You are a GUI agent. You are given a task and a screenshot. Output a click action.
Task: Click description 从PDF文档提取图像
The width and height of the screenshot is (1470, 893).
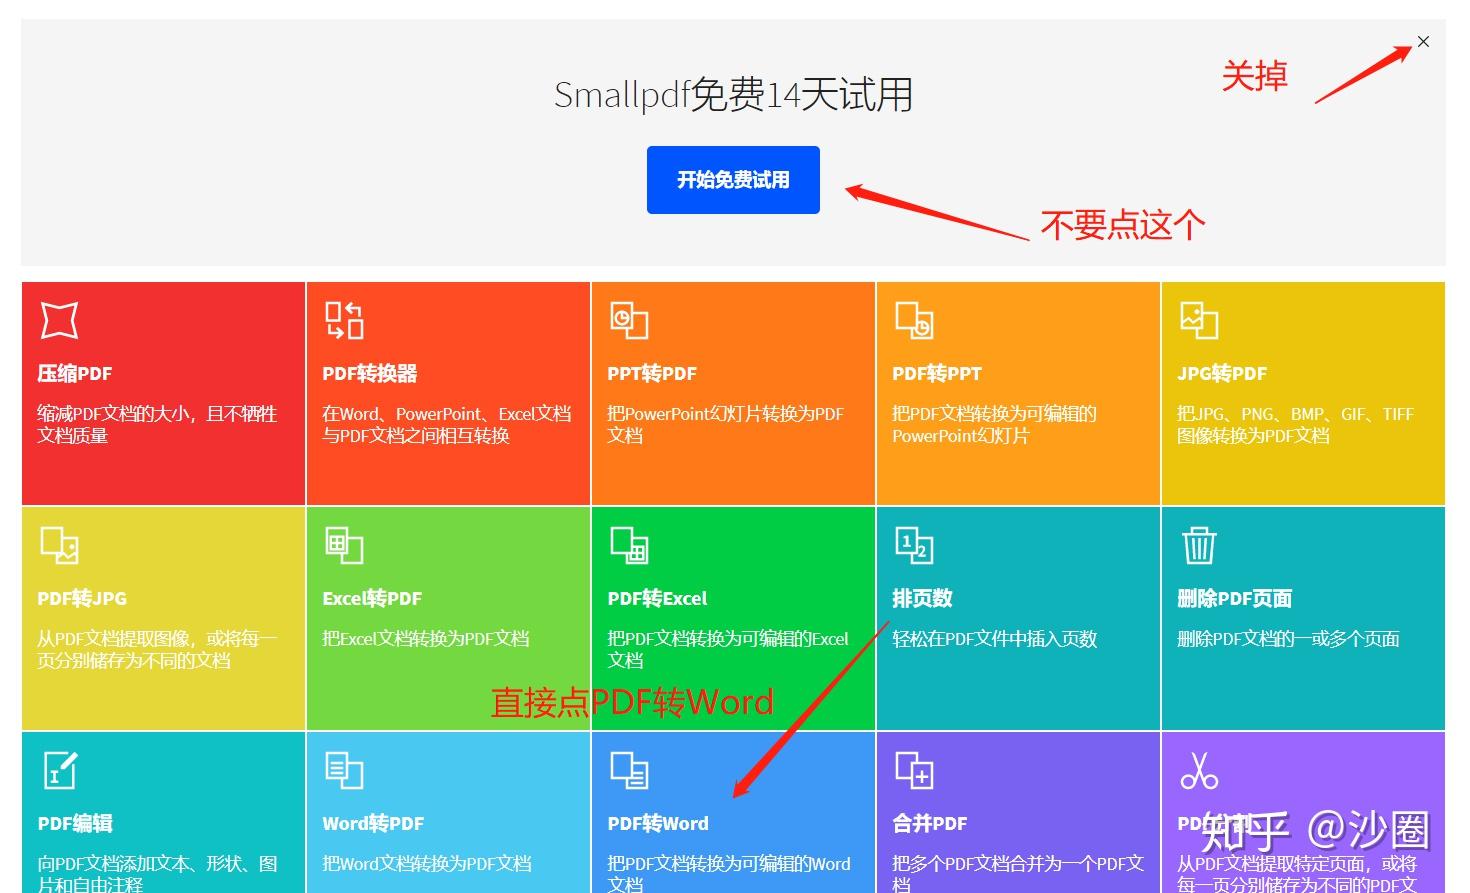pyautogui.click(x=157, y=650)
